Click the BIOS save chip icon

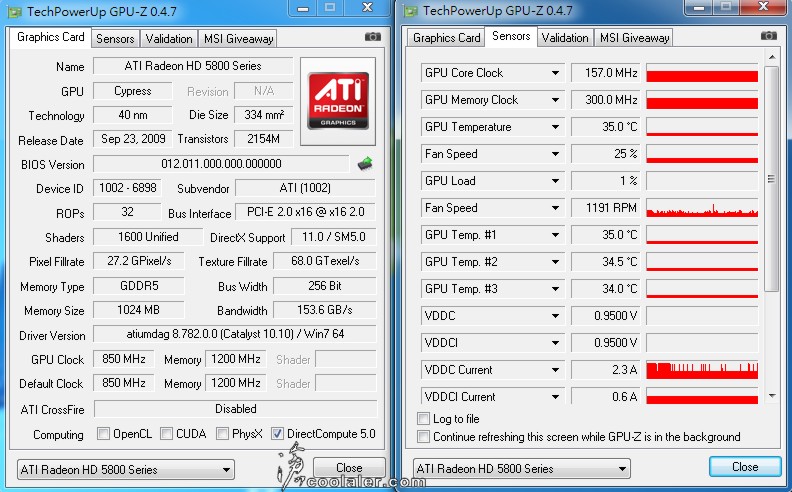365,164
